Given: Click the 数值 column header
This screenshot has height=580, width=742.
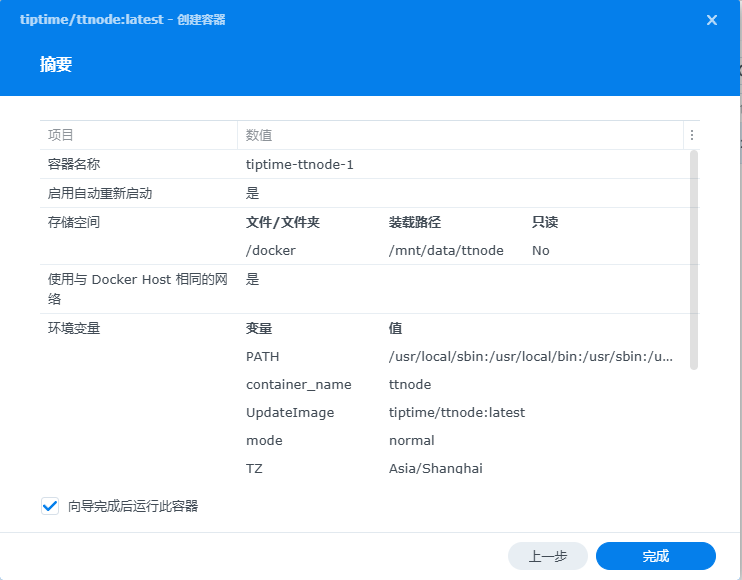Looking at the screenshot, I should click(x=260, y=135).
